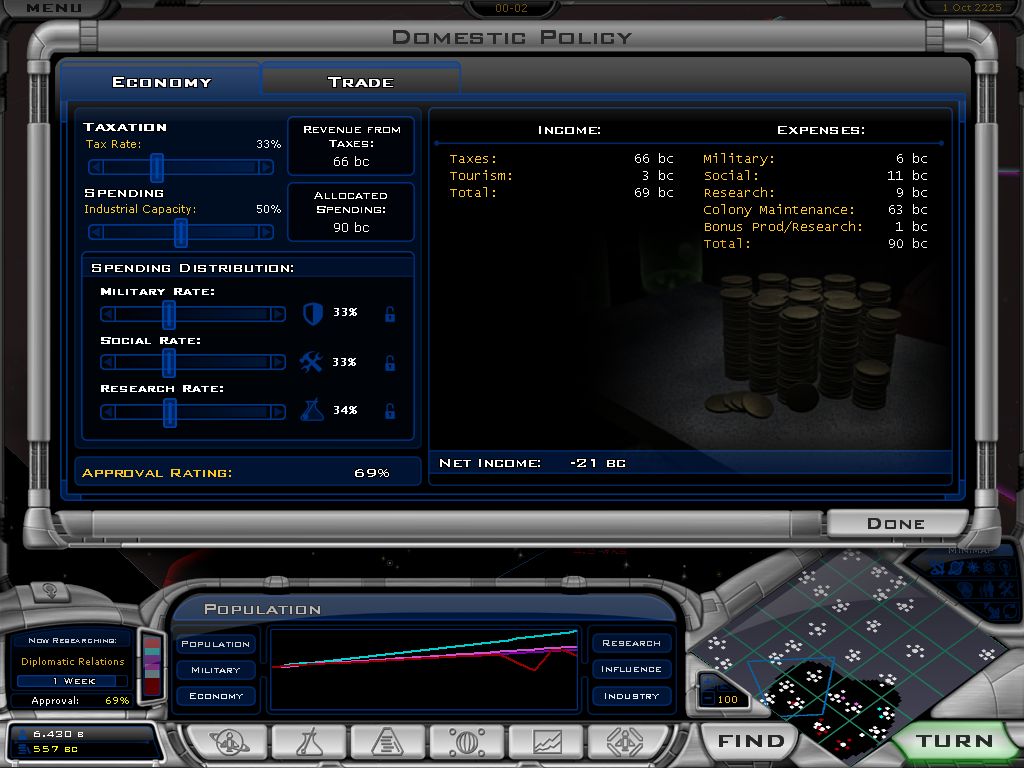Click the 1 Week research progress bar
Screen dimensions: 1024x768
[72, 681]
